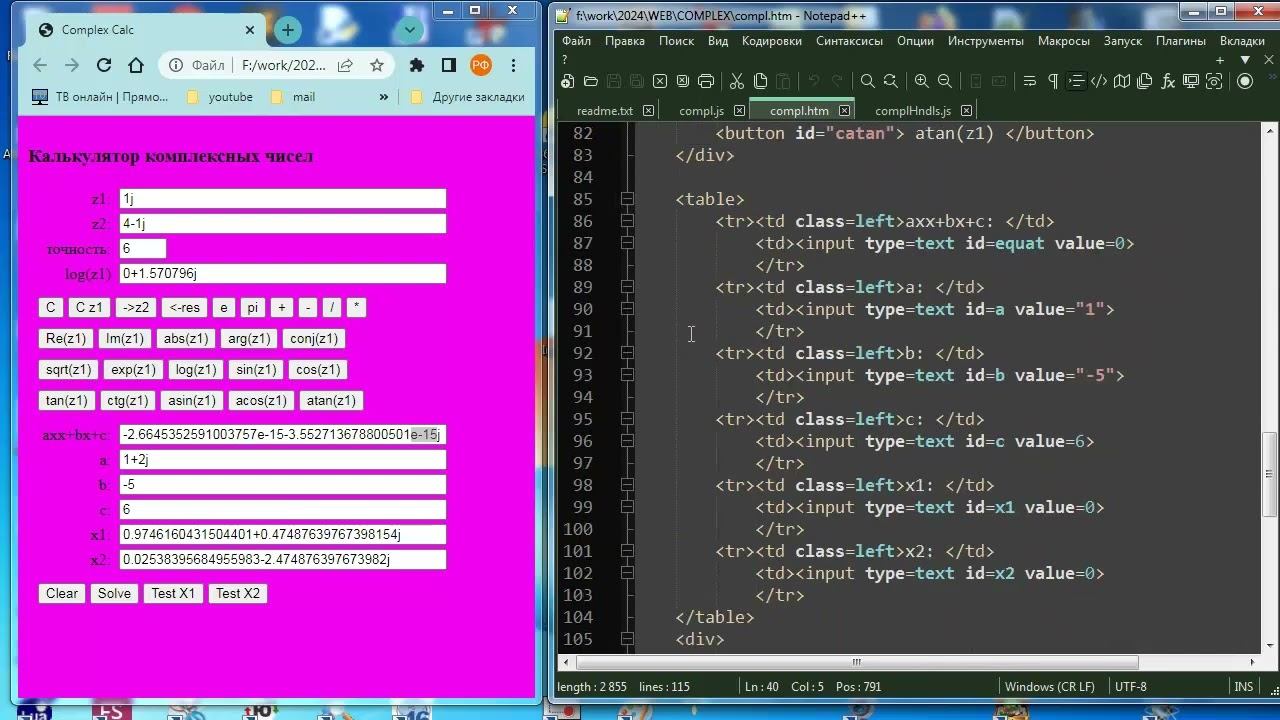Cut selection with the scissors icon
Viewport: 1280px width, 720px height.
tap(737, 81)
